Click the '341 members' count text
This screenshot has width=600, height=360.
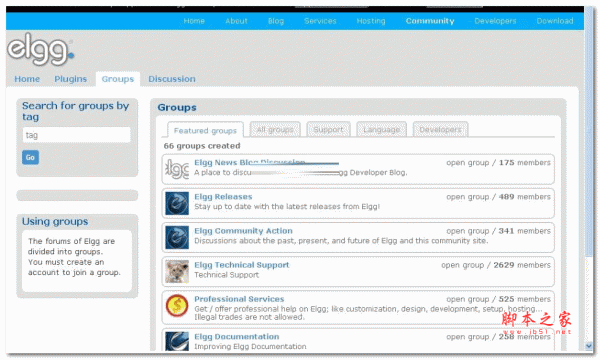[525, 231]
